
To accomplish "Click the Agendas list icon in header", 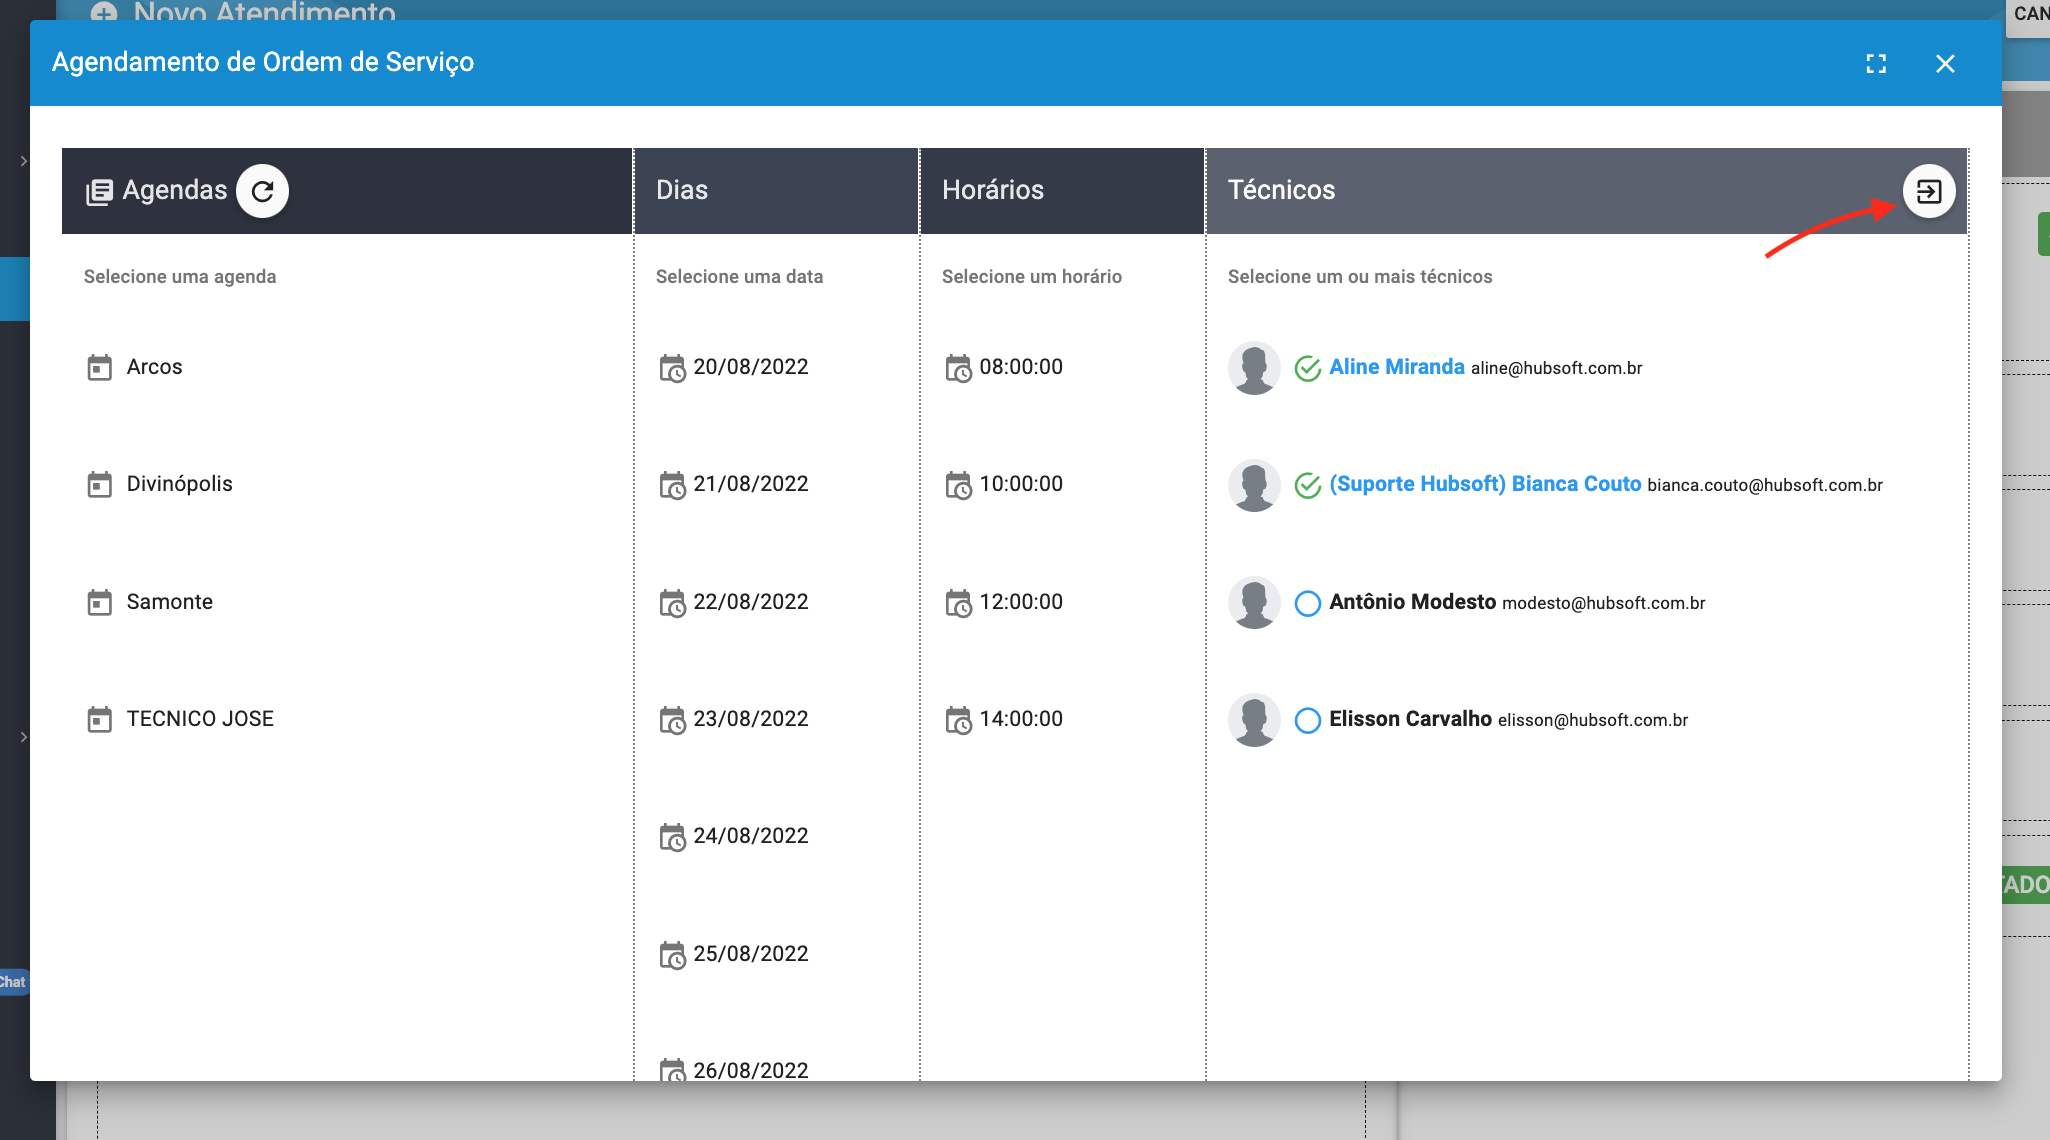I will tap(99, 192).
